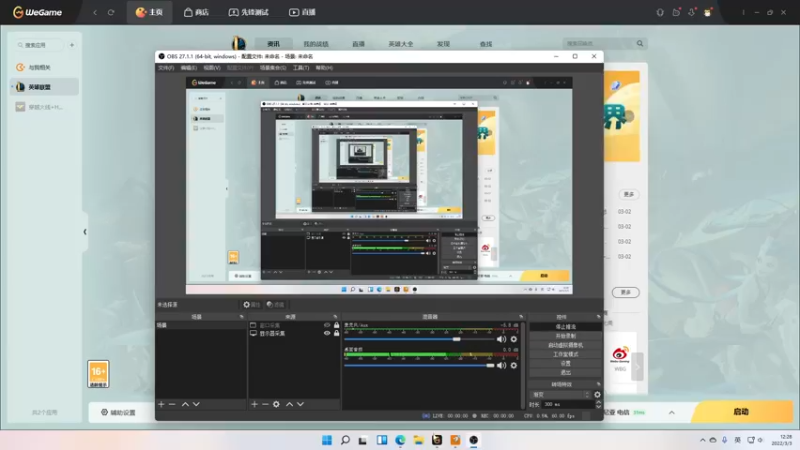This screenshot has width=800, height=450.
Task: Open source 滤镜 filters button
Action: [x=276, y=305]
